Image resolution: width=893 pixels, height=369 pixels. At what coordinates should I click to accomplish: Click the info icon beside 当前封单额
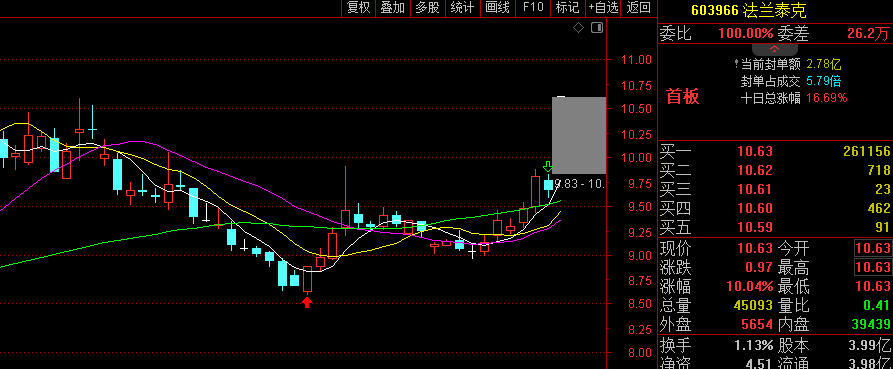tap(737, 64)
